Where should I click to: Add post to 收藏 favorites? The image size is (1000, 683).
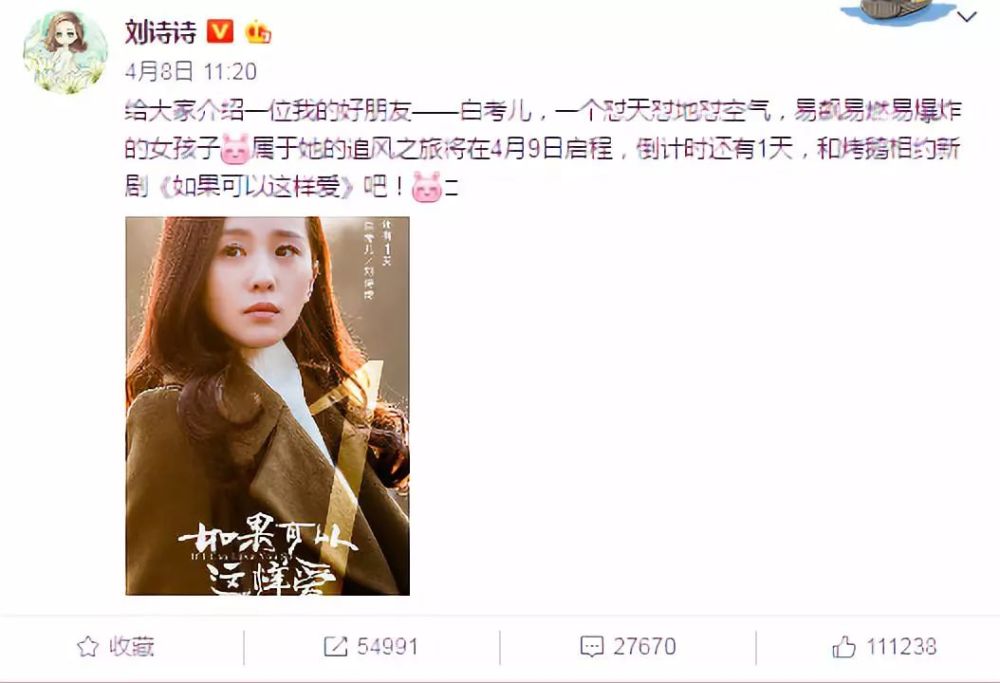(115, 647)
